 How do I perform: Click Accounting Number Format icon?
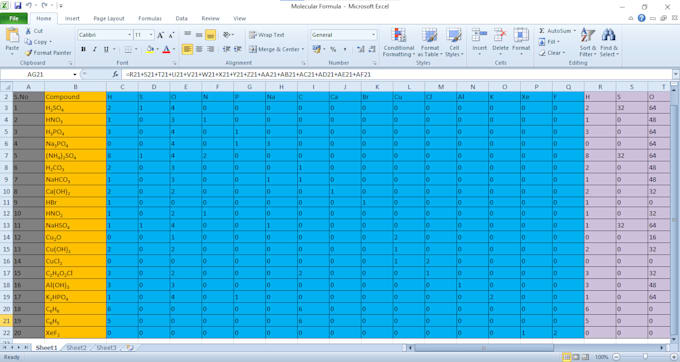click(316, 49)
